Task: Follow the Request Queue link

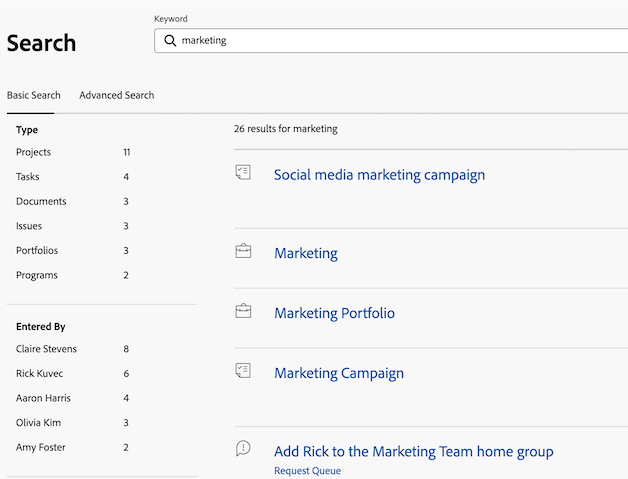Action: tap(307, 471)
